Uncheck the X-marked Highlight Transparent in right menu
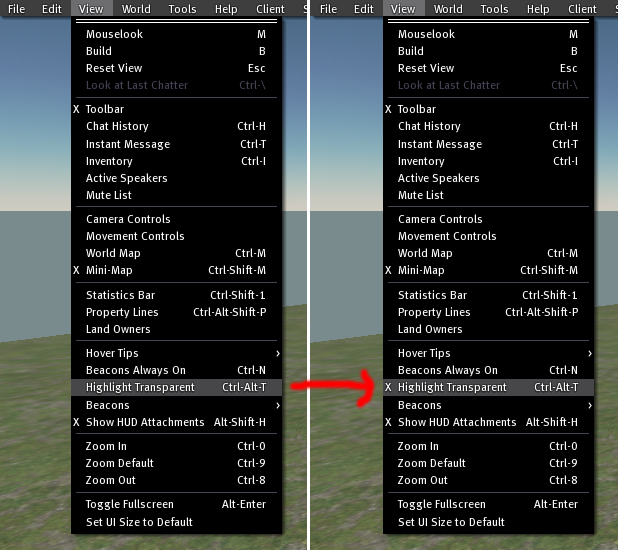 click(452, 387)
